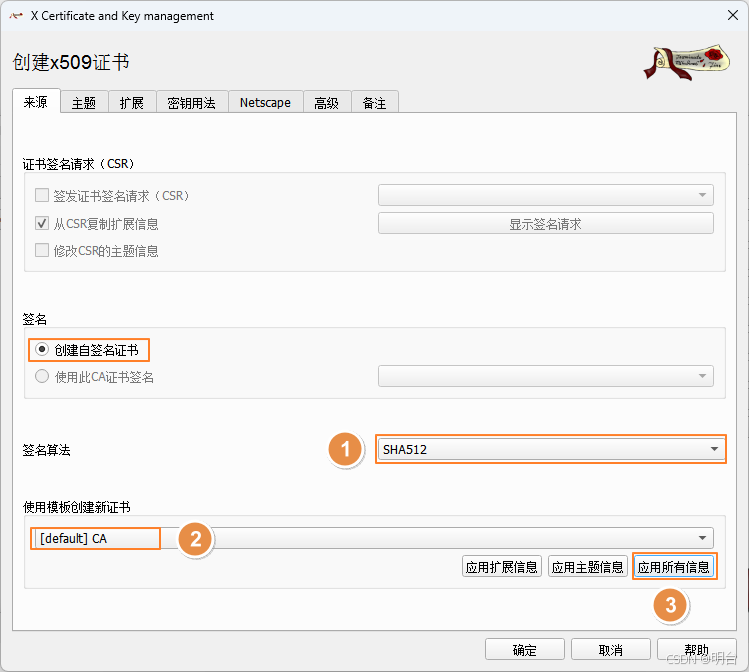
Task: Open the 备注 tab
Action: [374, 103]
